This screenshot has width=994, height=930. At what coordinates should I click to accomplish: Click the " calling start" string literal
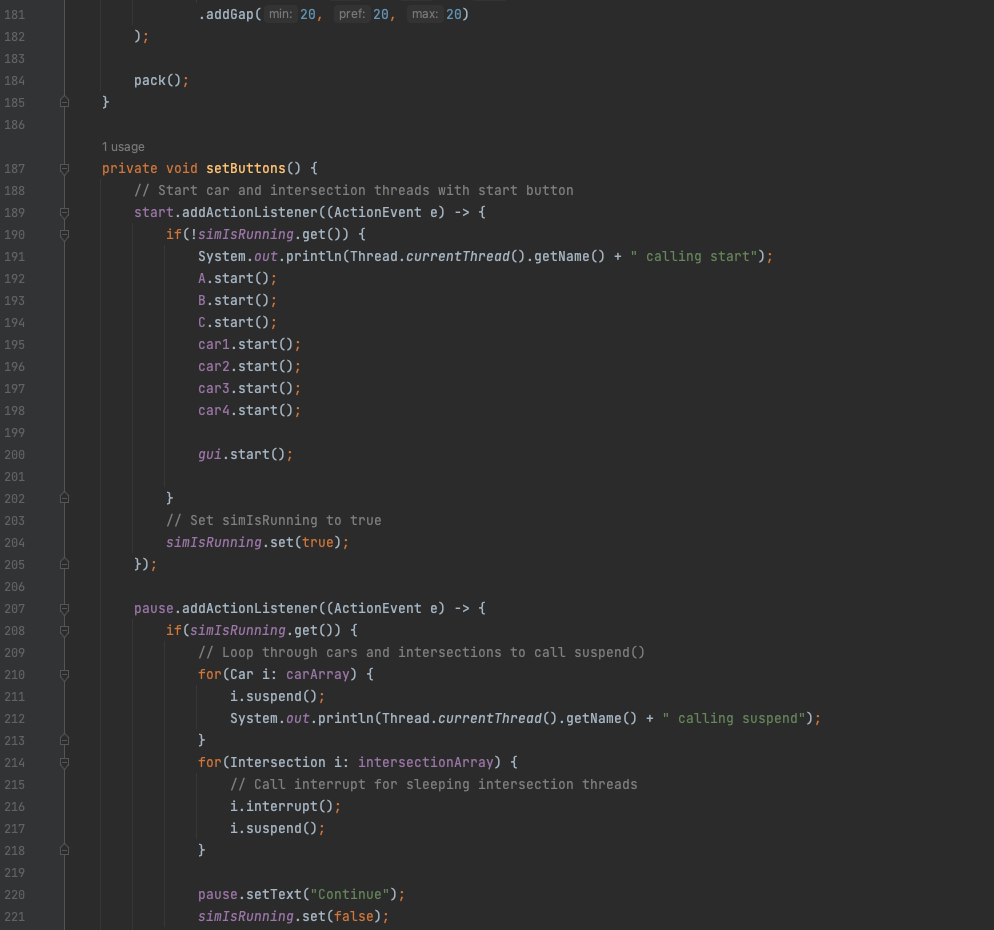coord(694,257)
